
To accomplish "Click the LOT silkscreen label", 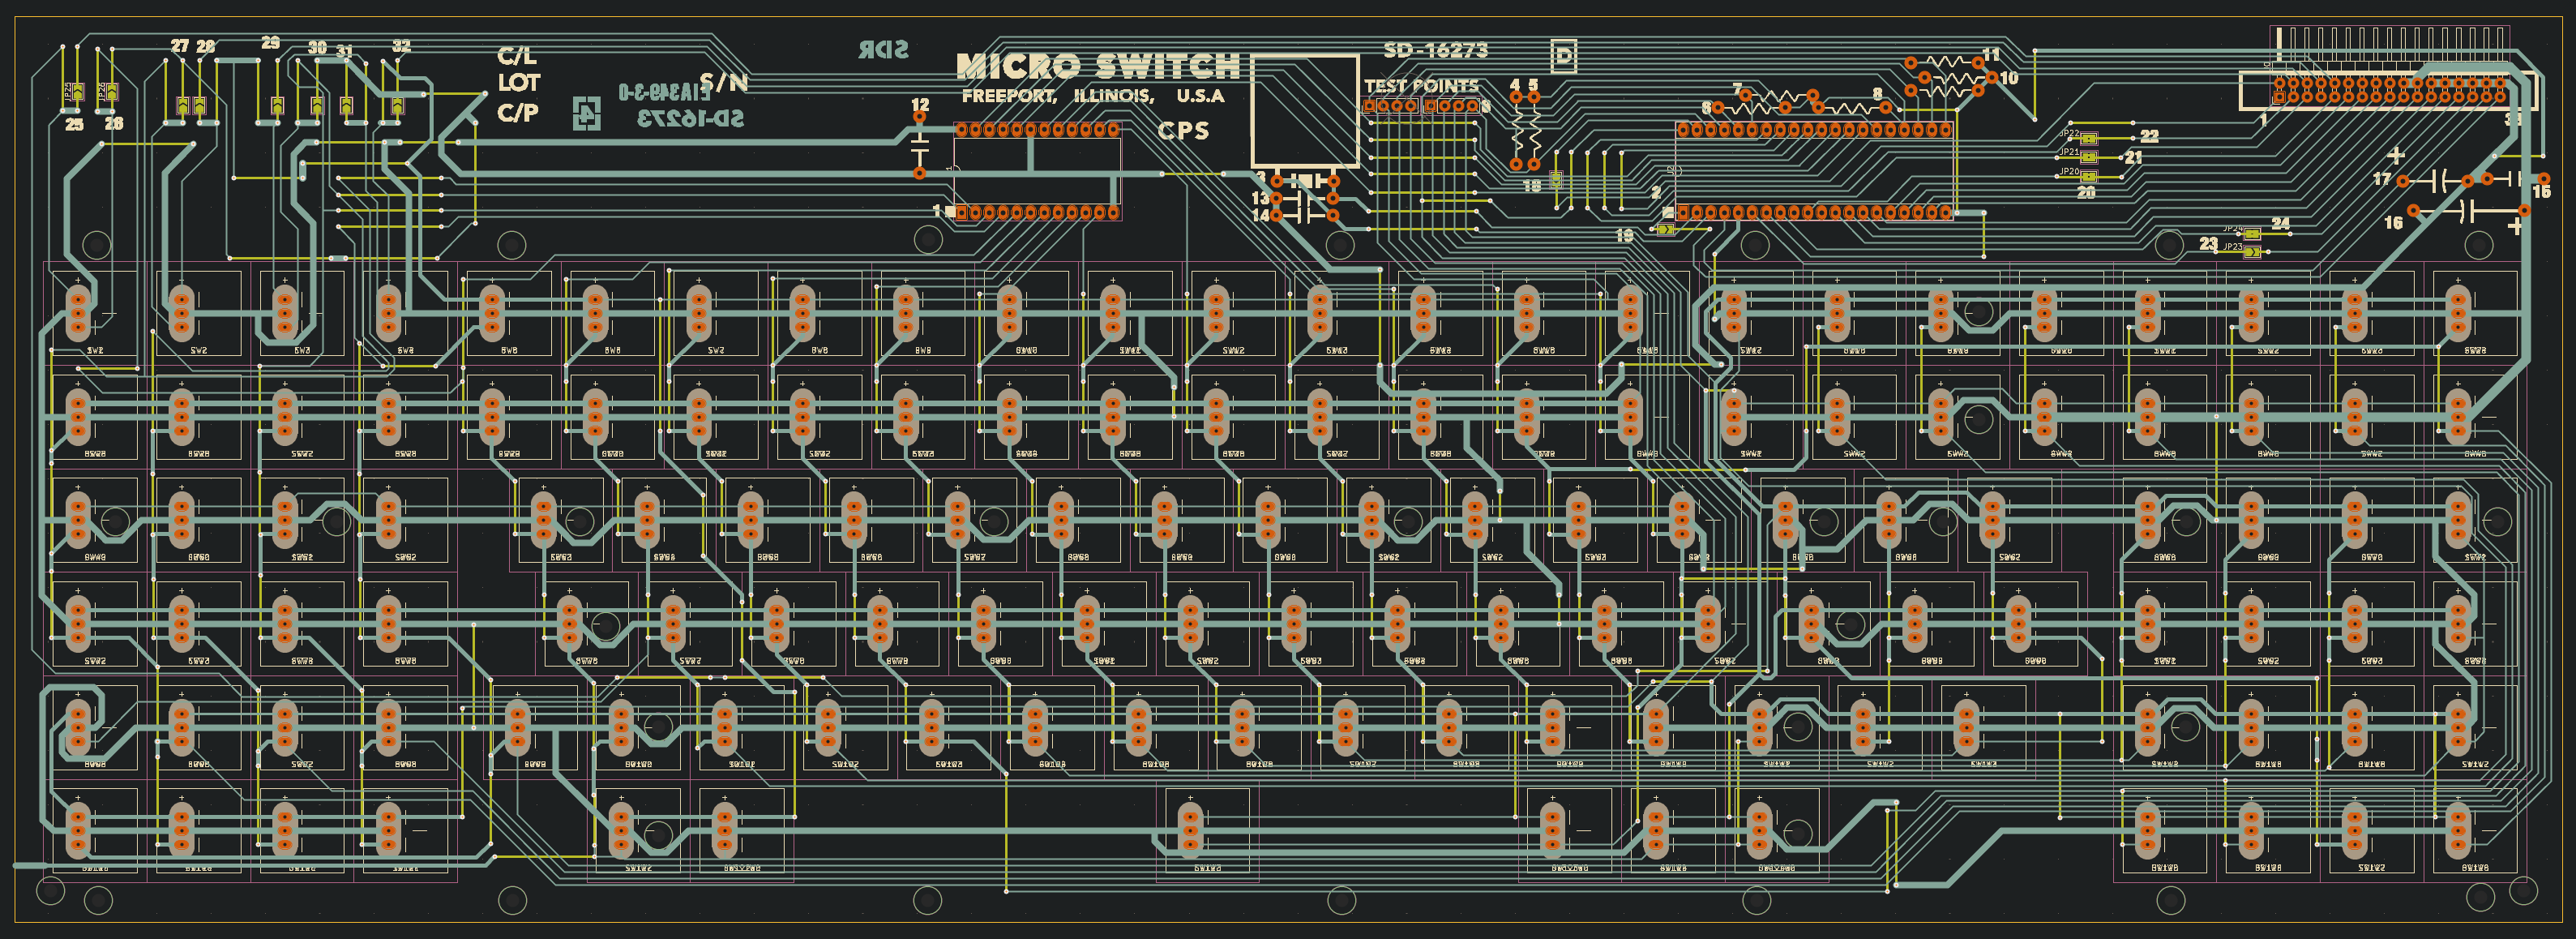I will (x=519, y=83).
